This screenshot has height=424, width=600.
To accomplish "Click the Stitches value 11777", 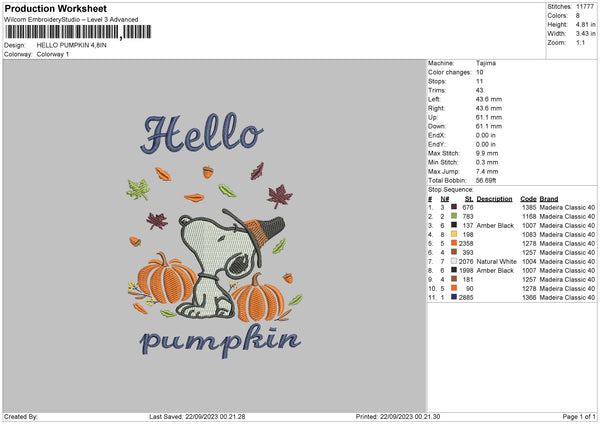I will pyautogui.click(x=585, y=7).
